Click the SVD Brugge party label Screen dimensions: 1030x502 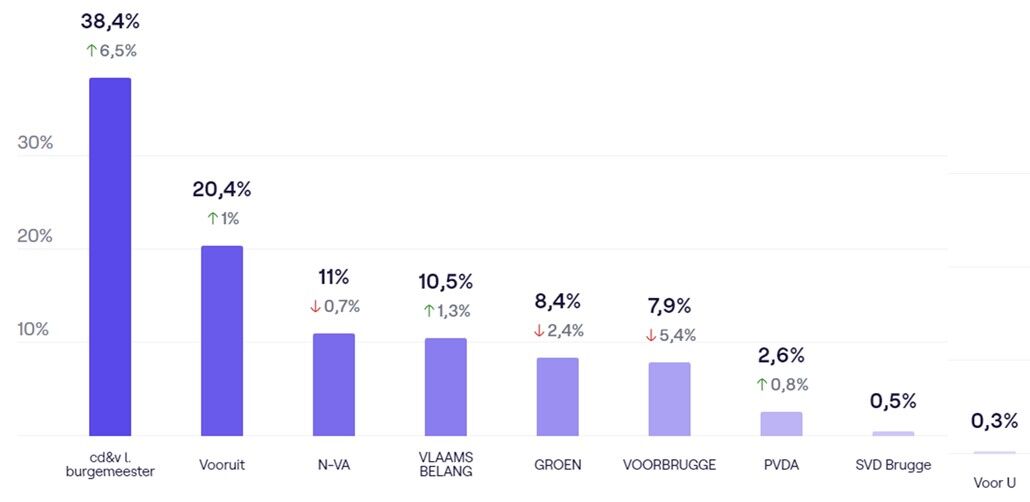tap(893, 465)
